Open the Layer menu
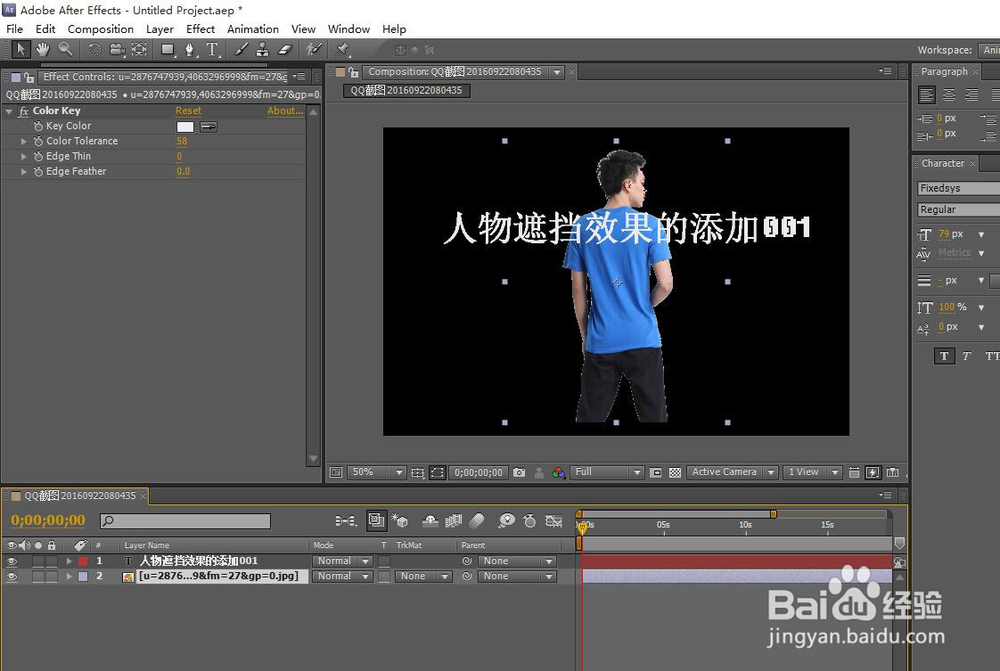Image resolution: width=1000 pixels, height=671 pixels. tap(159, 29)
